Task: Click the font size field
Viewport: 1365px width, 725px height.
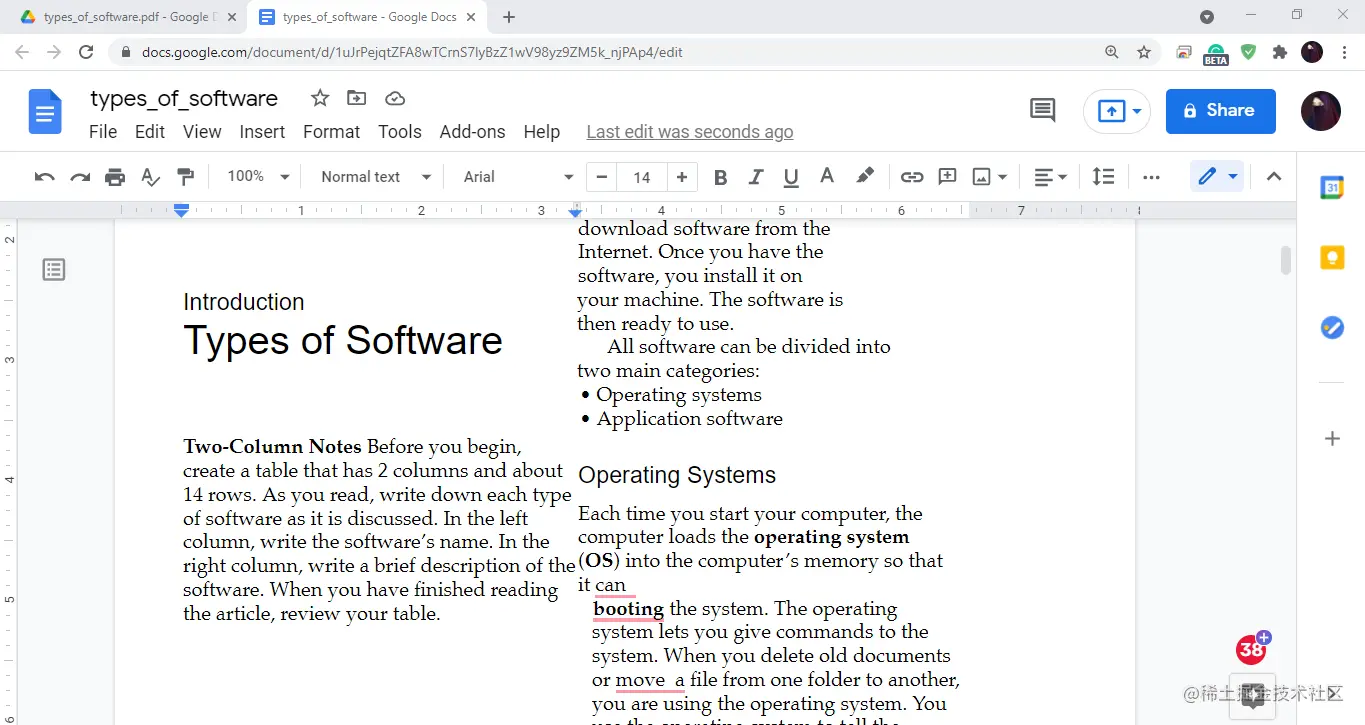Action: click(641, 177)
